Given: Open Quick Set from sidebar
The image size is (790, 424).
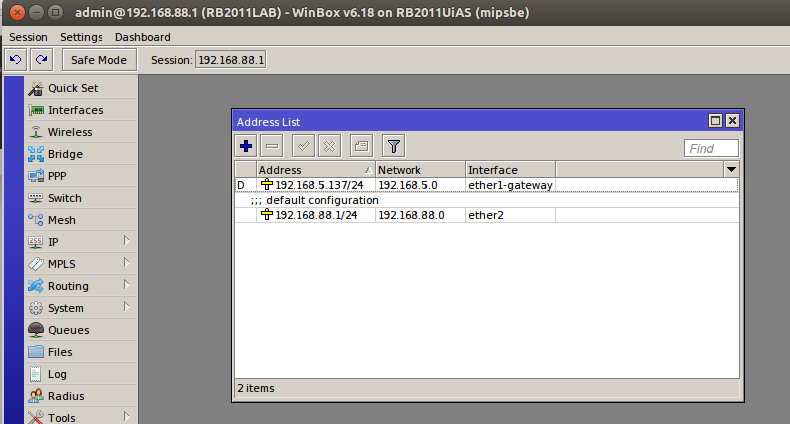Looking at the screenshot, I should [72, 88].
